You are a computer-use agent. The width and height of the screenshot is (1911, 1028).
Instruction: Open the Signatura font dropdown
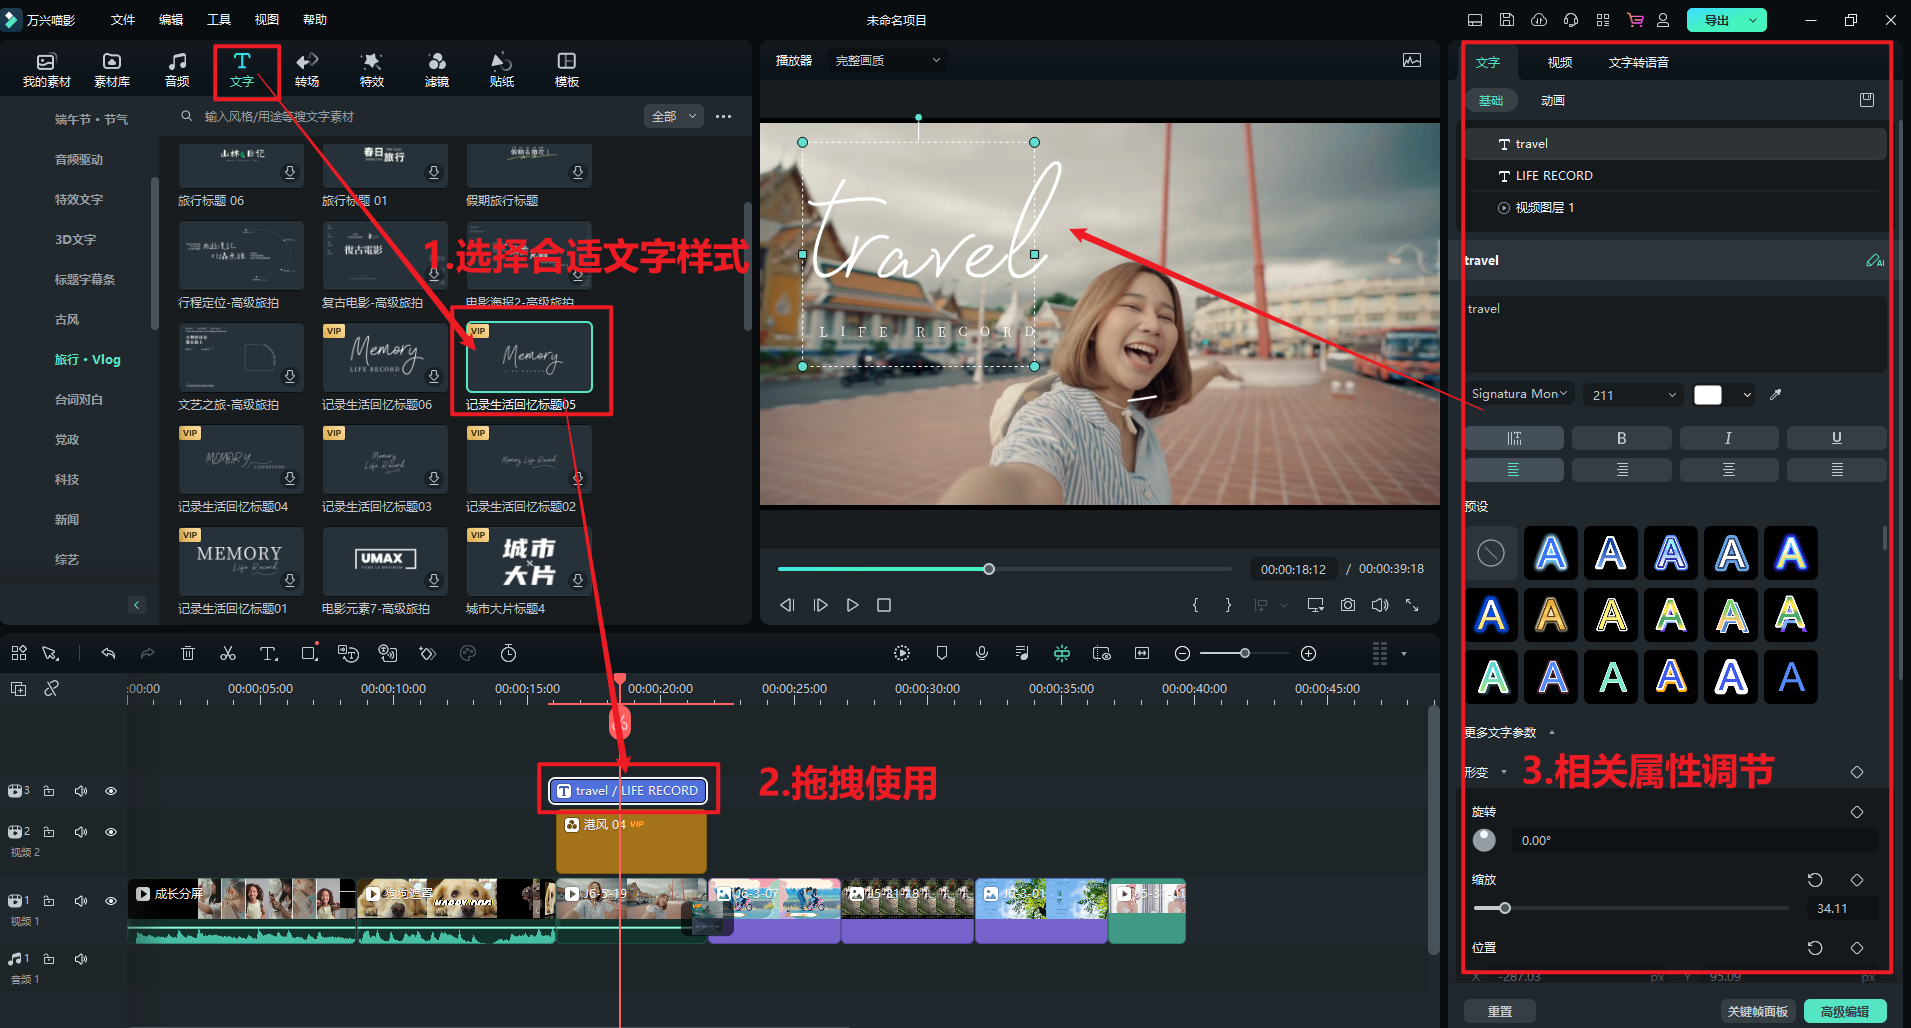tap(1520, 394)
